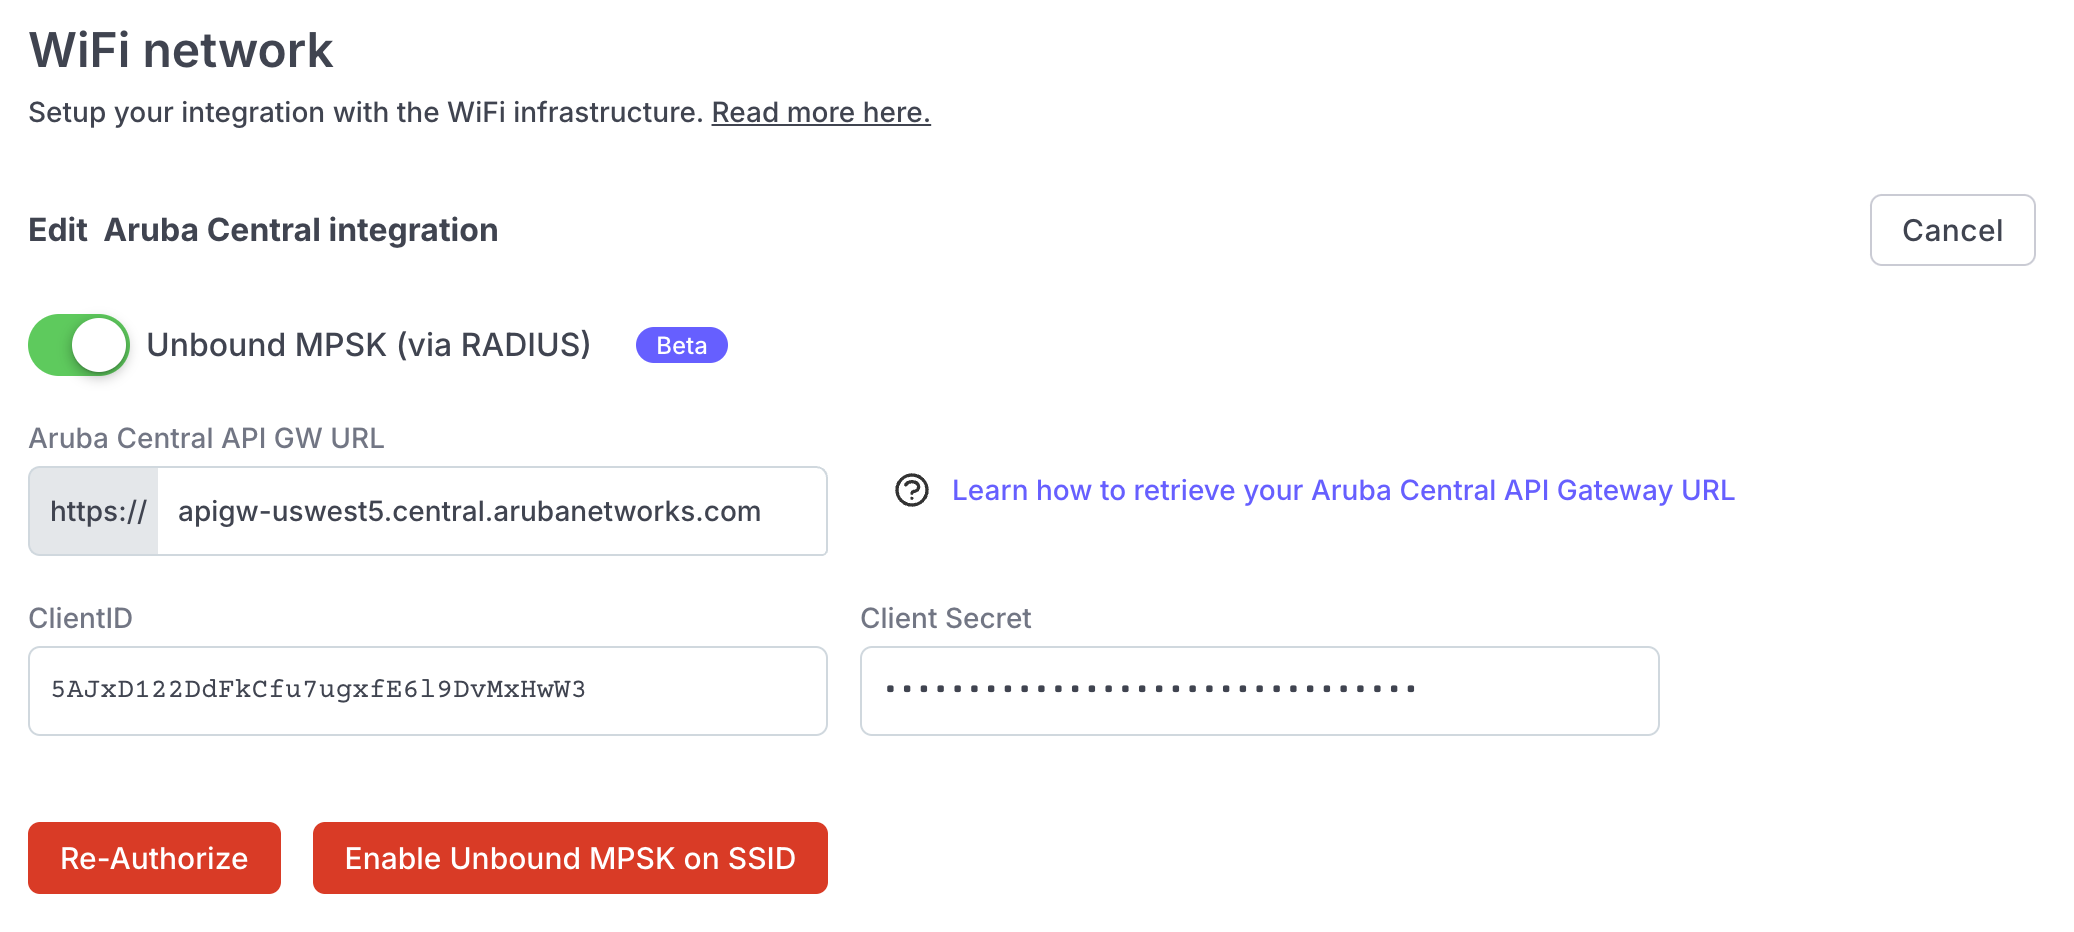The width and height of the screenshot is (2074, 932).
Task: Click the ClientID field label
Action: (x=80, y=618)
